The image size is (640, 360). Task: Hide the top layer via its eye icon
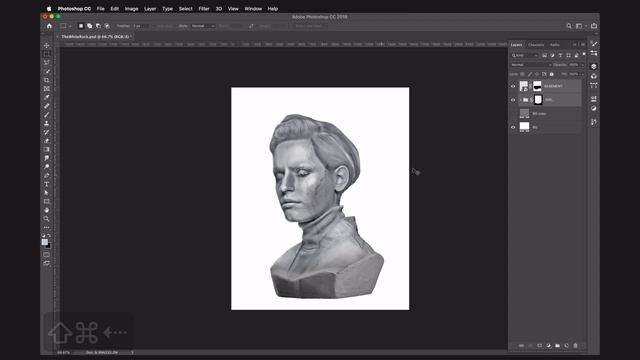[x=513, y=86]
